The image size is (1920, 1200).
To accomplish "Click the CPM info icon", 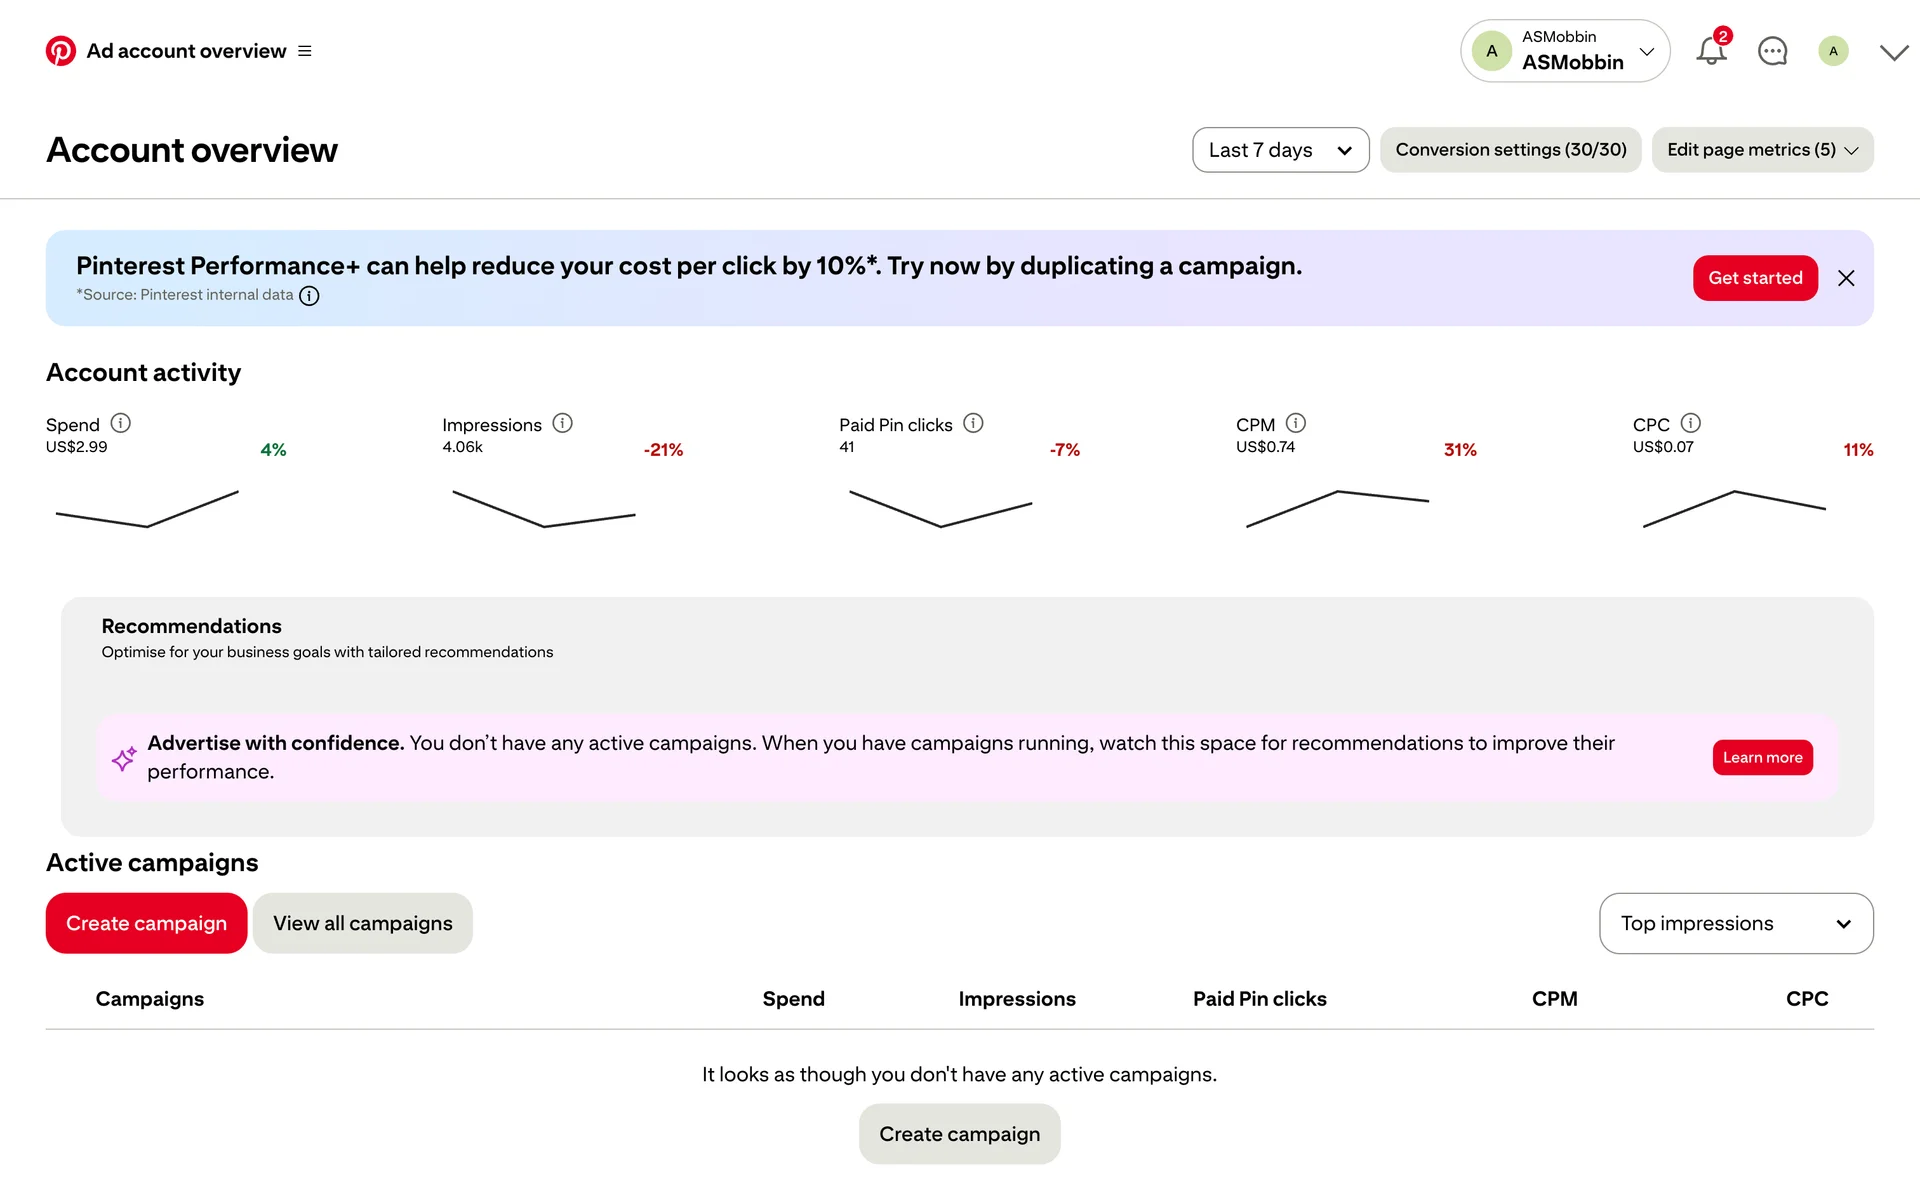I will coord(1296,423).
